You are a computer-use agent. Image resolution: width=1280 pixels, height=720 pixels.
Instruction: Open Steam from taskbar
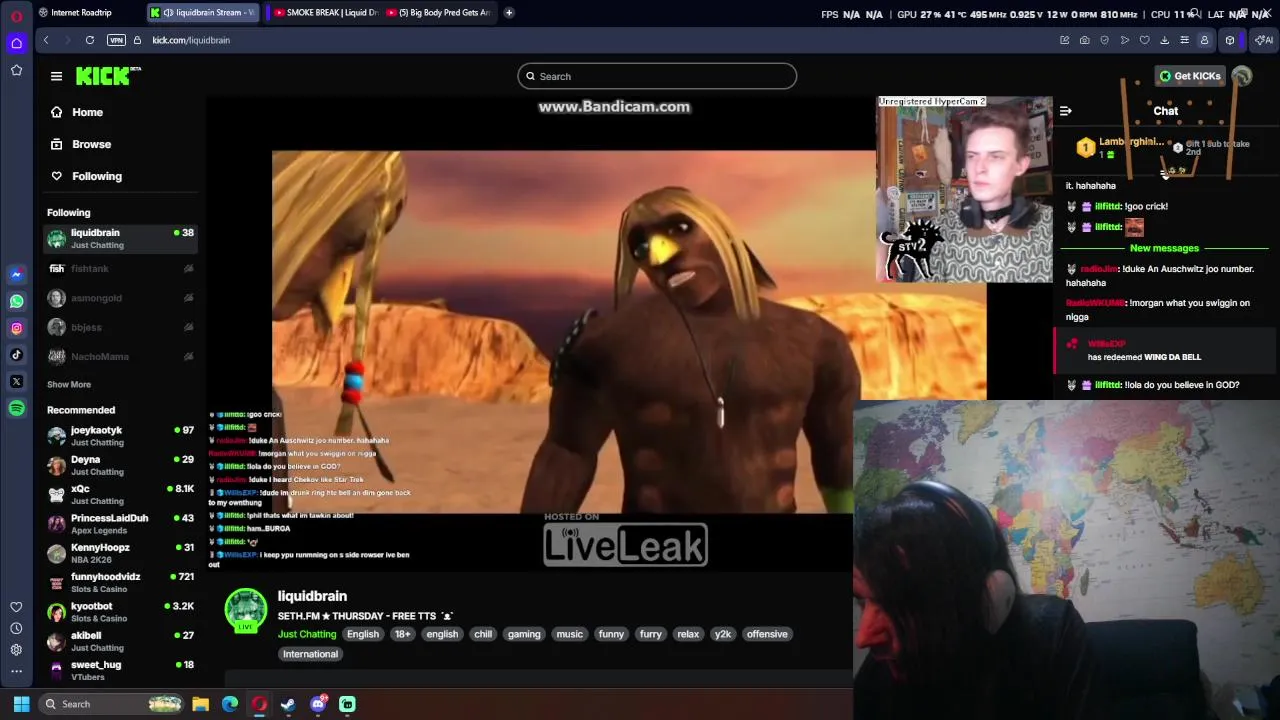coord(288,704)
